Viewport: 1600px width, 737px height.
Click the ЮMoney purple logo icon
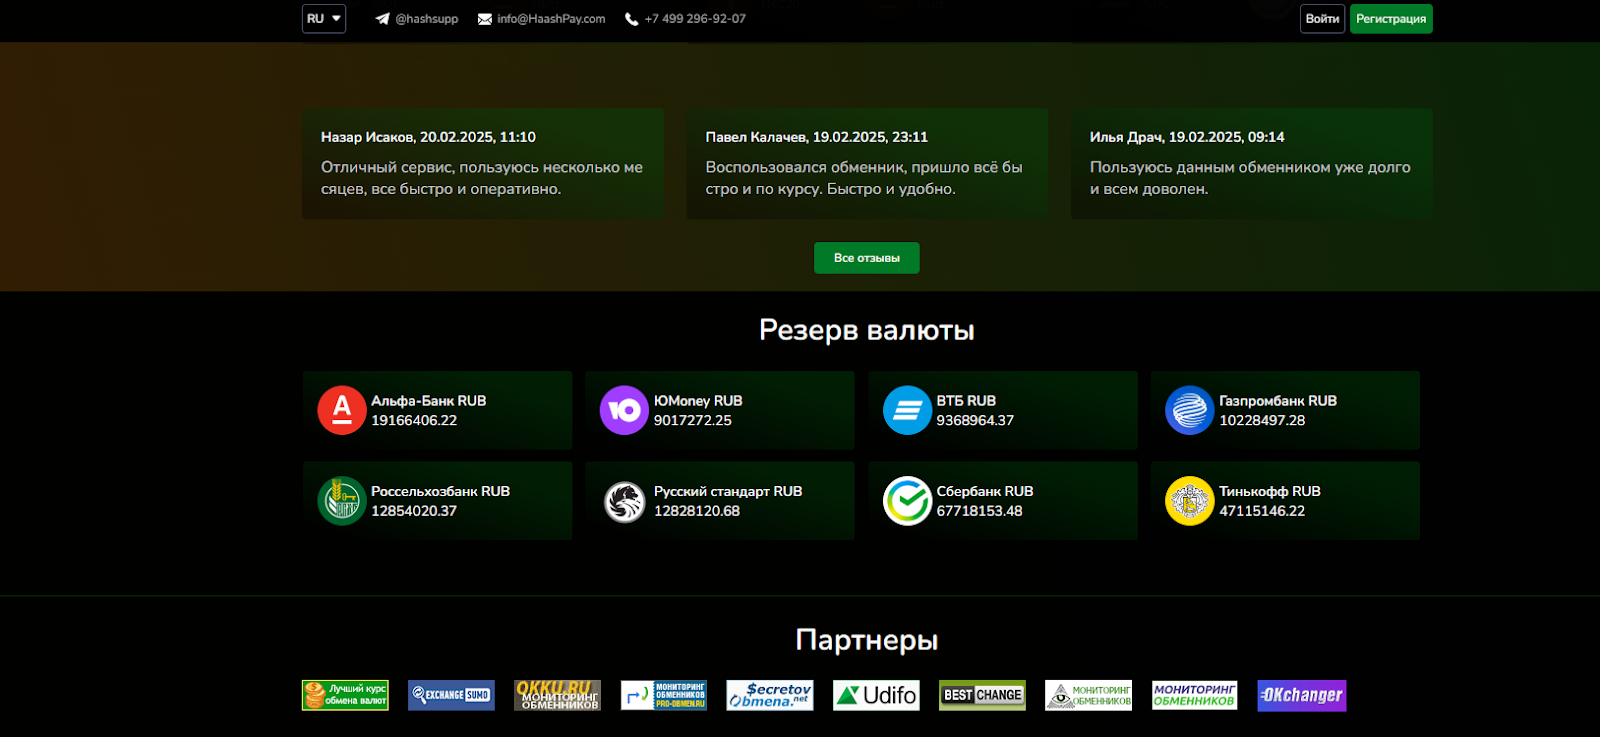coord(624,410)
